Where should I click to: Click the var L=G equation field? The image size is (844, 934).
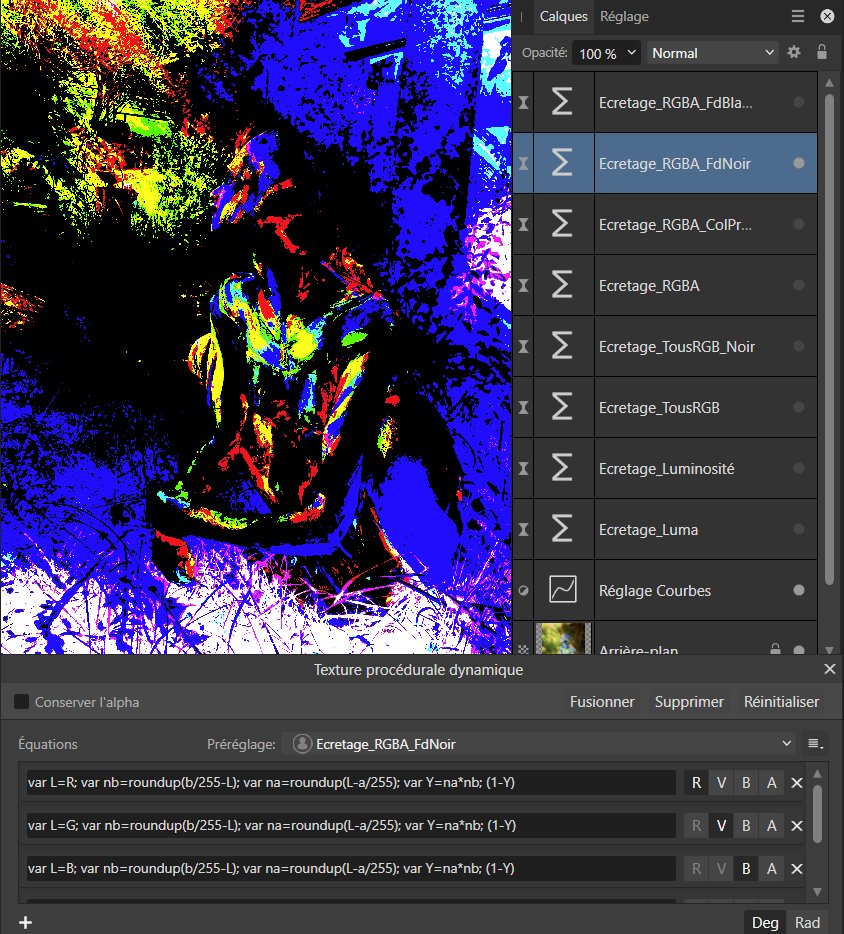click(351, 826)
